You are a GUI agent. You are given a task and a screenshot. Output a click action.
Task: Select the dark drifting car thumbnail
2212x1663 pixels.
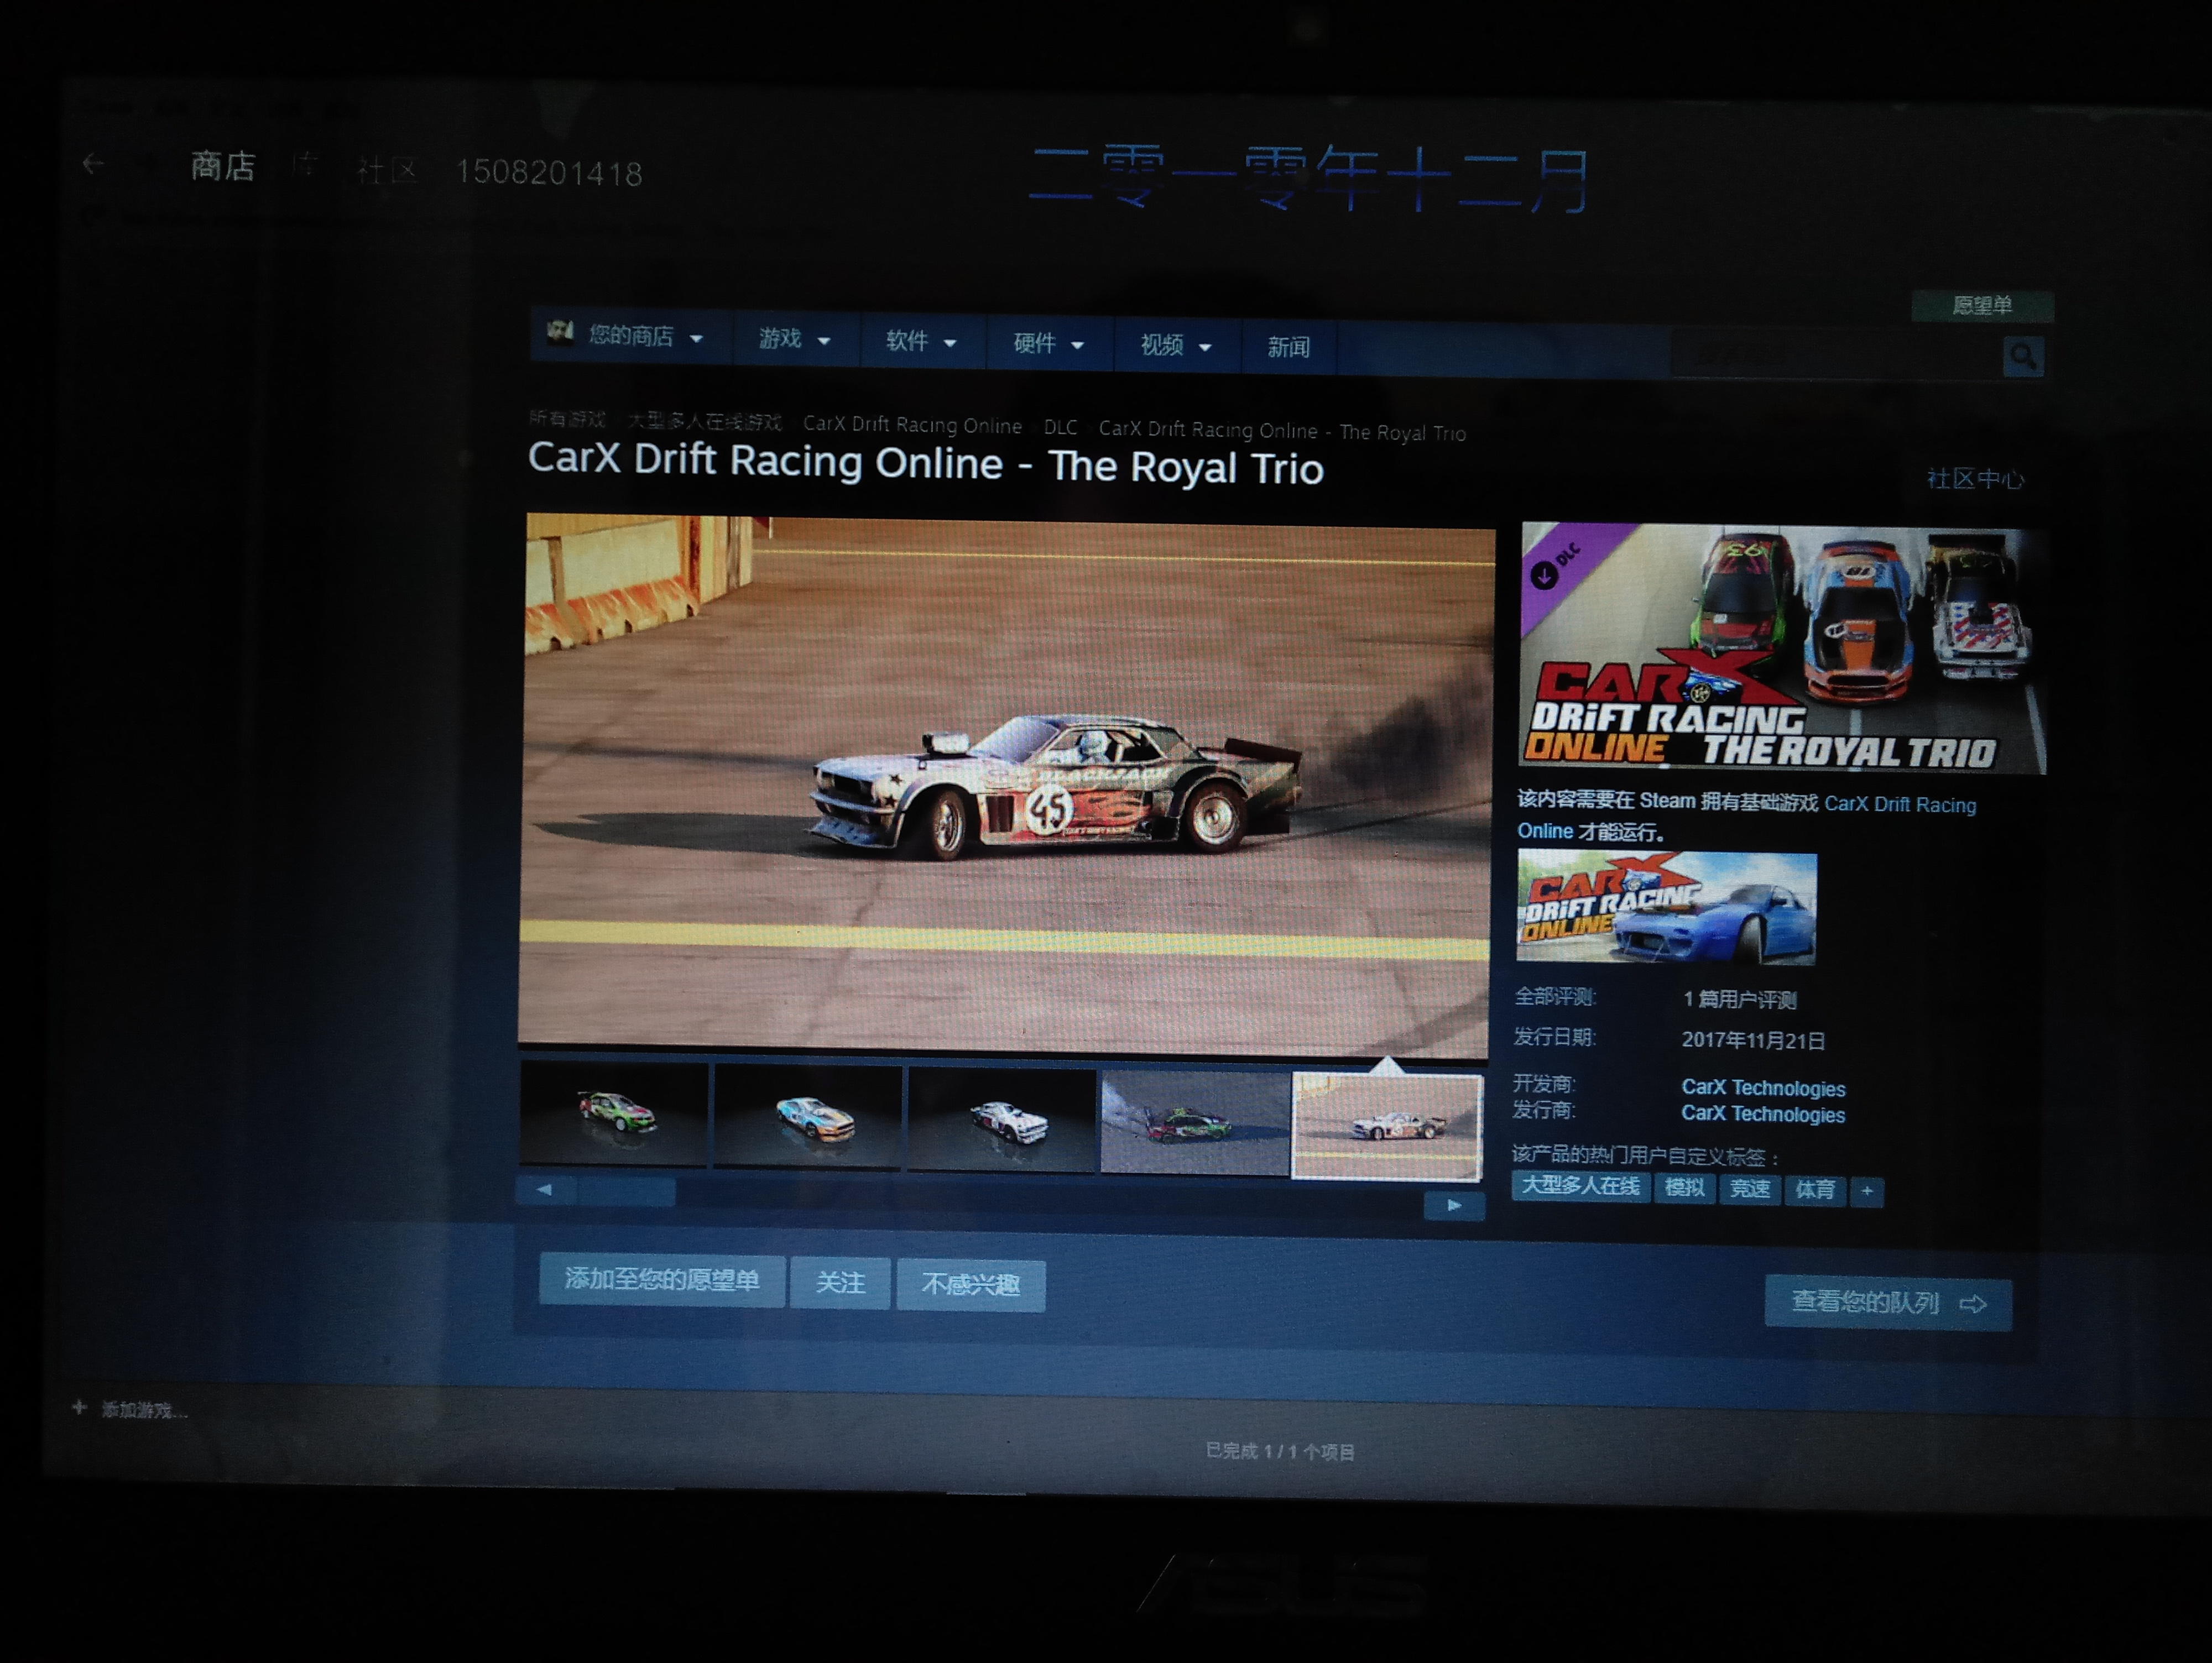[x=1195, y=1123]
